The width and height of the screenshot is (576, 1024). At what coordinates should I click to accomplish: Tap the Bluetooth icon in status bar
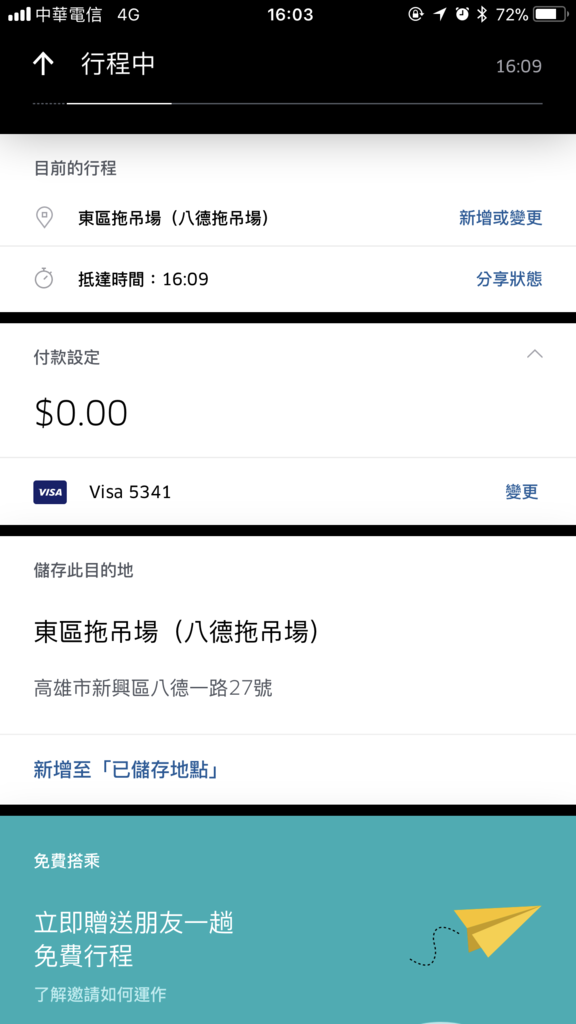click(x=482, y=14)
